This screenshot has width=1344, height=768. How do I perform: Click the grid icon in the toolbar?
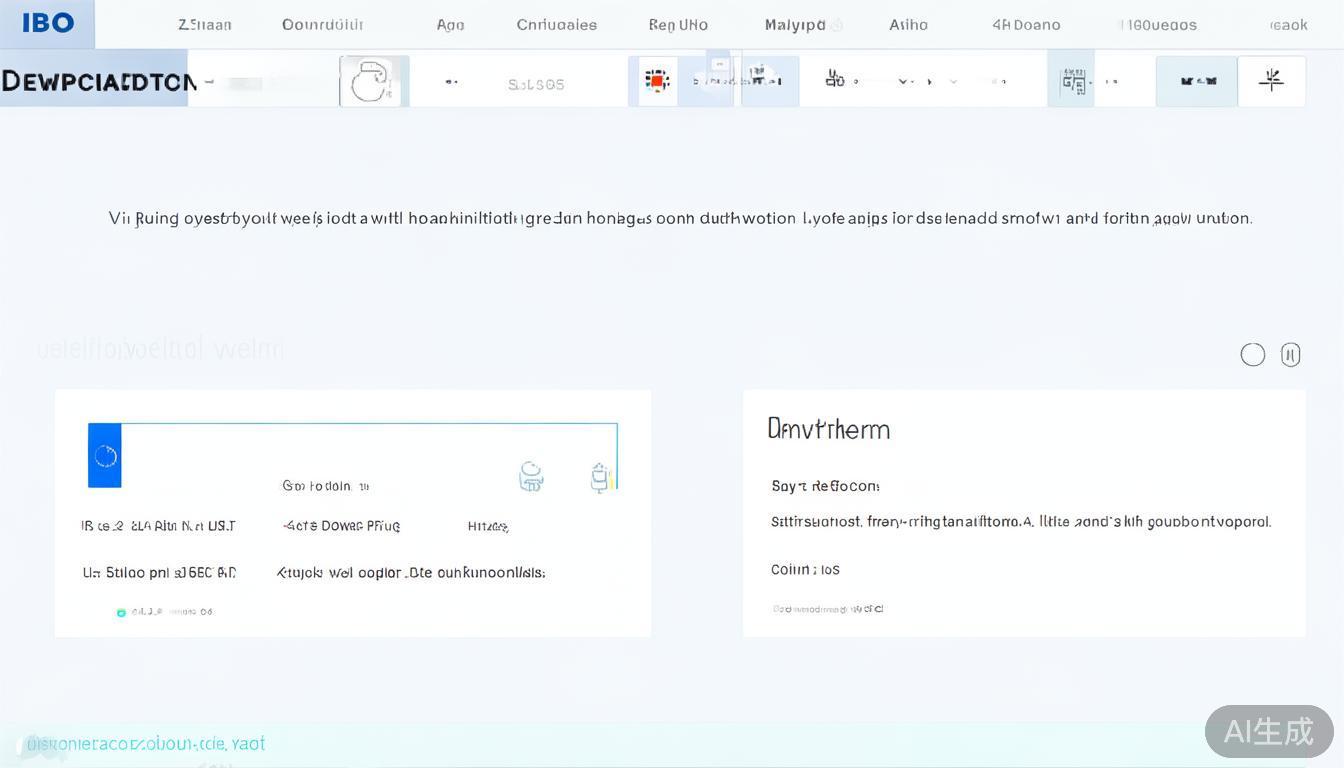pos(1073,82)
